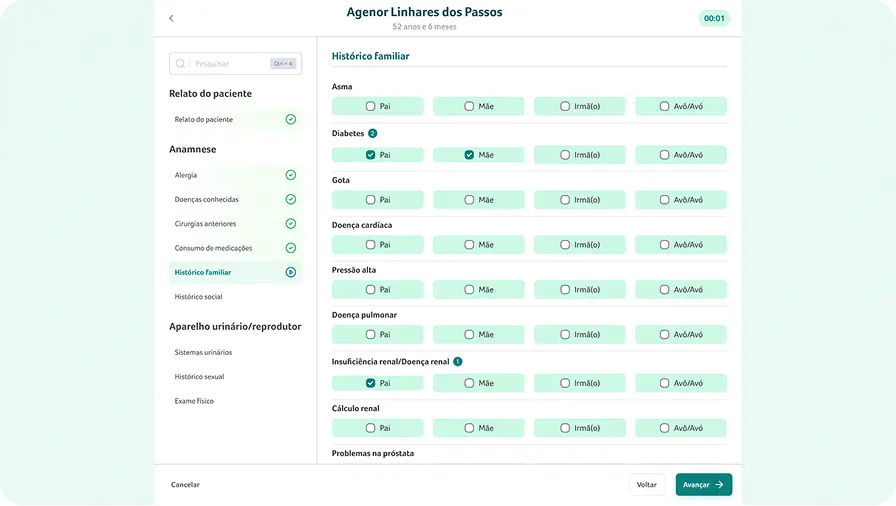Viewport: 896px width, 506px height.
Task: Go to Sistemas urinários section
Action: coord(203,352)
